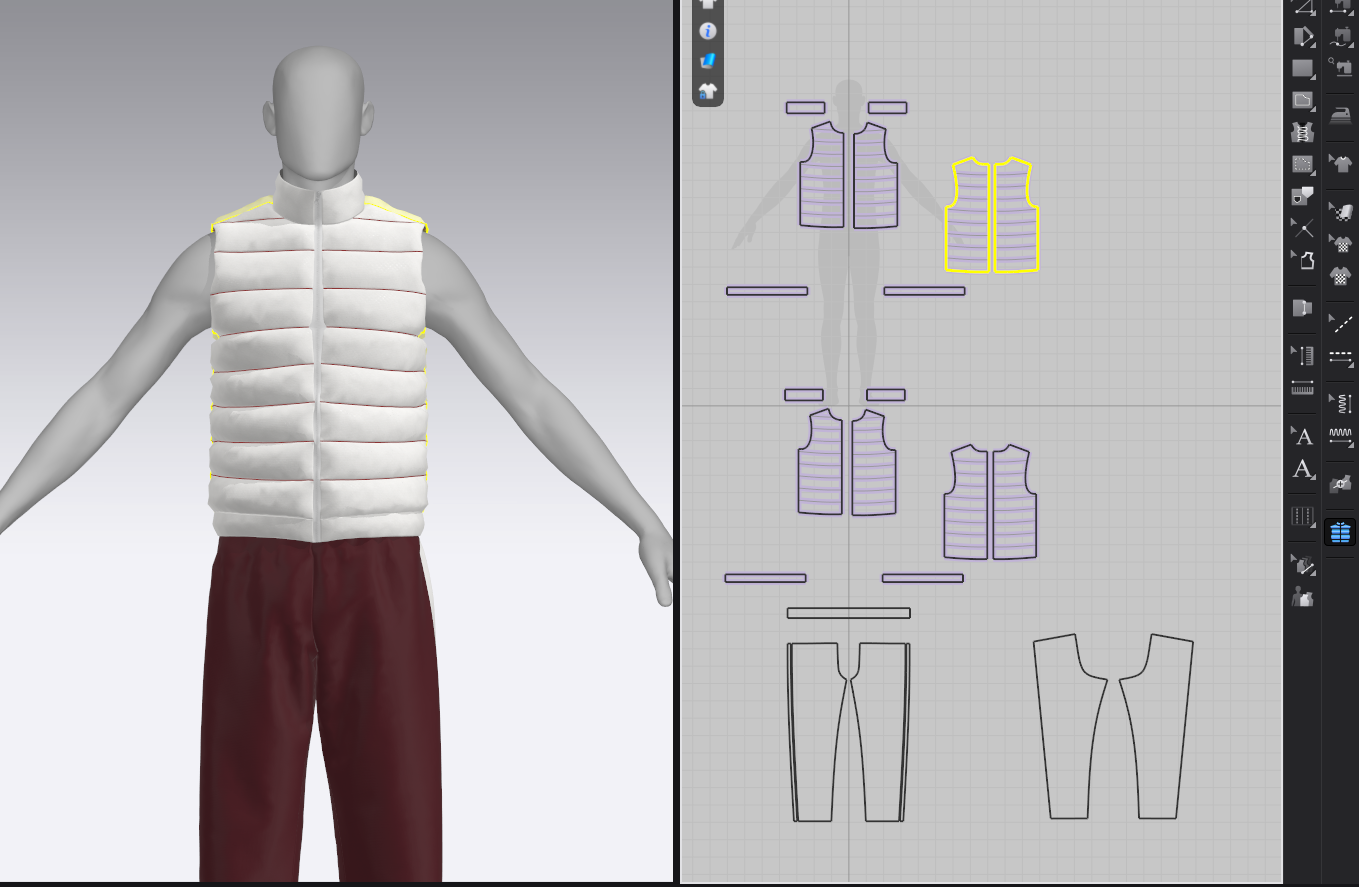Click the corset lacing tool icon
The width and height of the screenshot is (1359, 887).
click(x=1302, y=132)
